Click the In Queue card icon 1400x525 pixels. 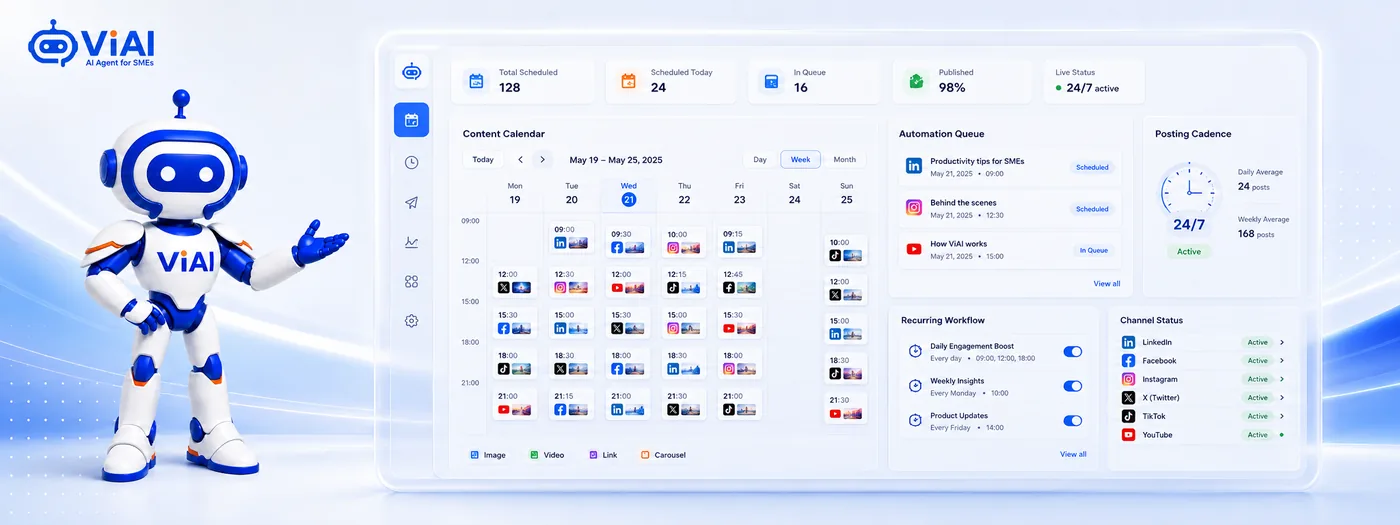[x=771, y=81]
